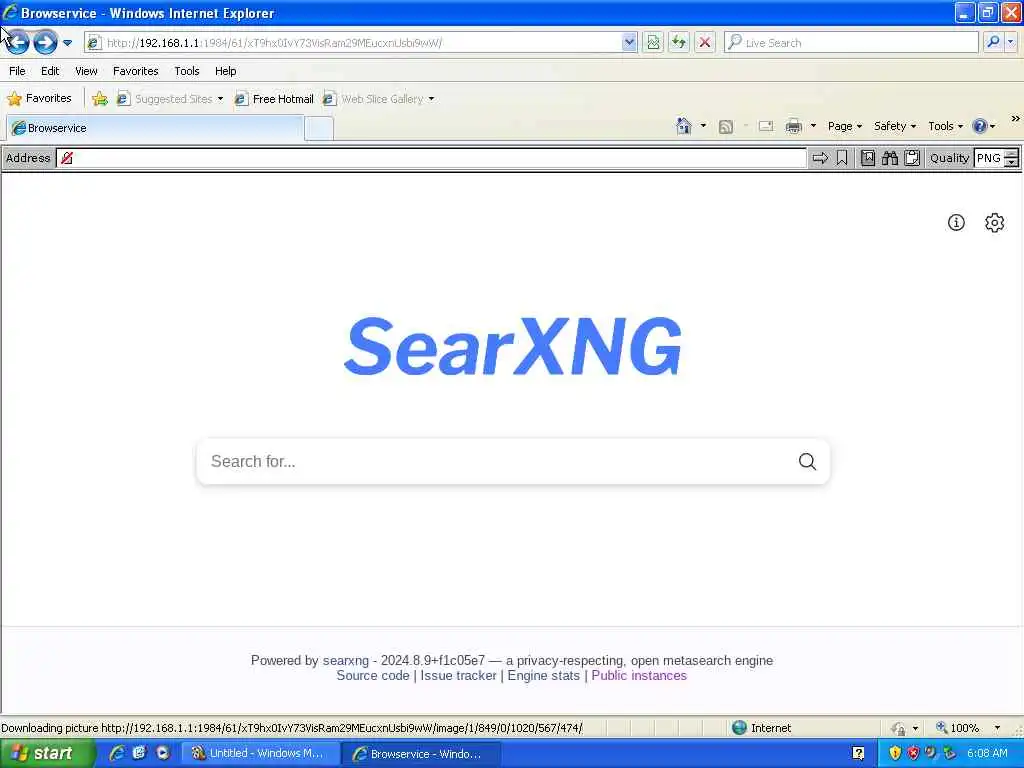
Task: Click the Browservice Go arrow icon
Action: point(820,158)
